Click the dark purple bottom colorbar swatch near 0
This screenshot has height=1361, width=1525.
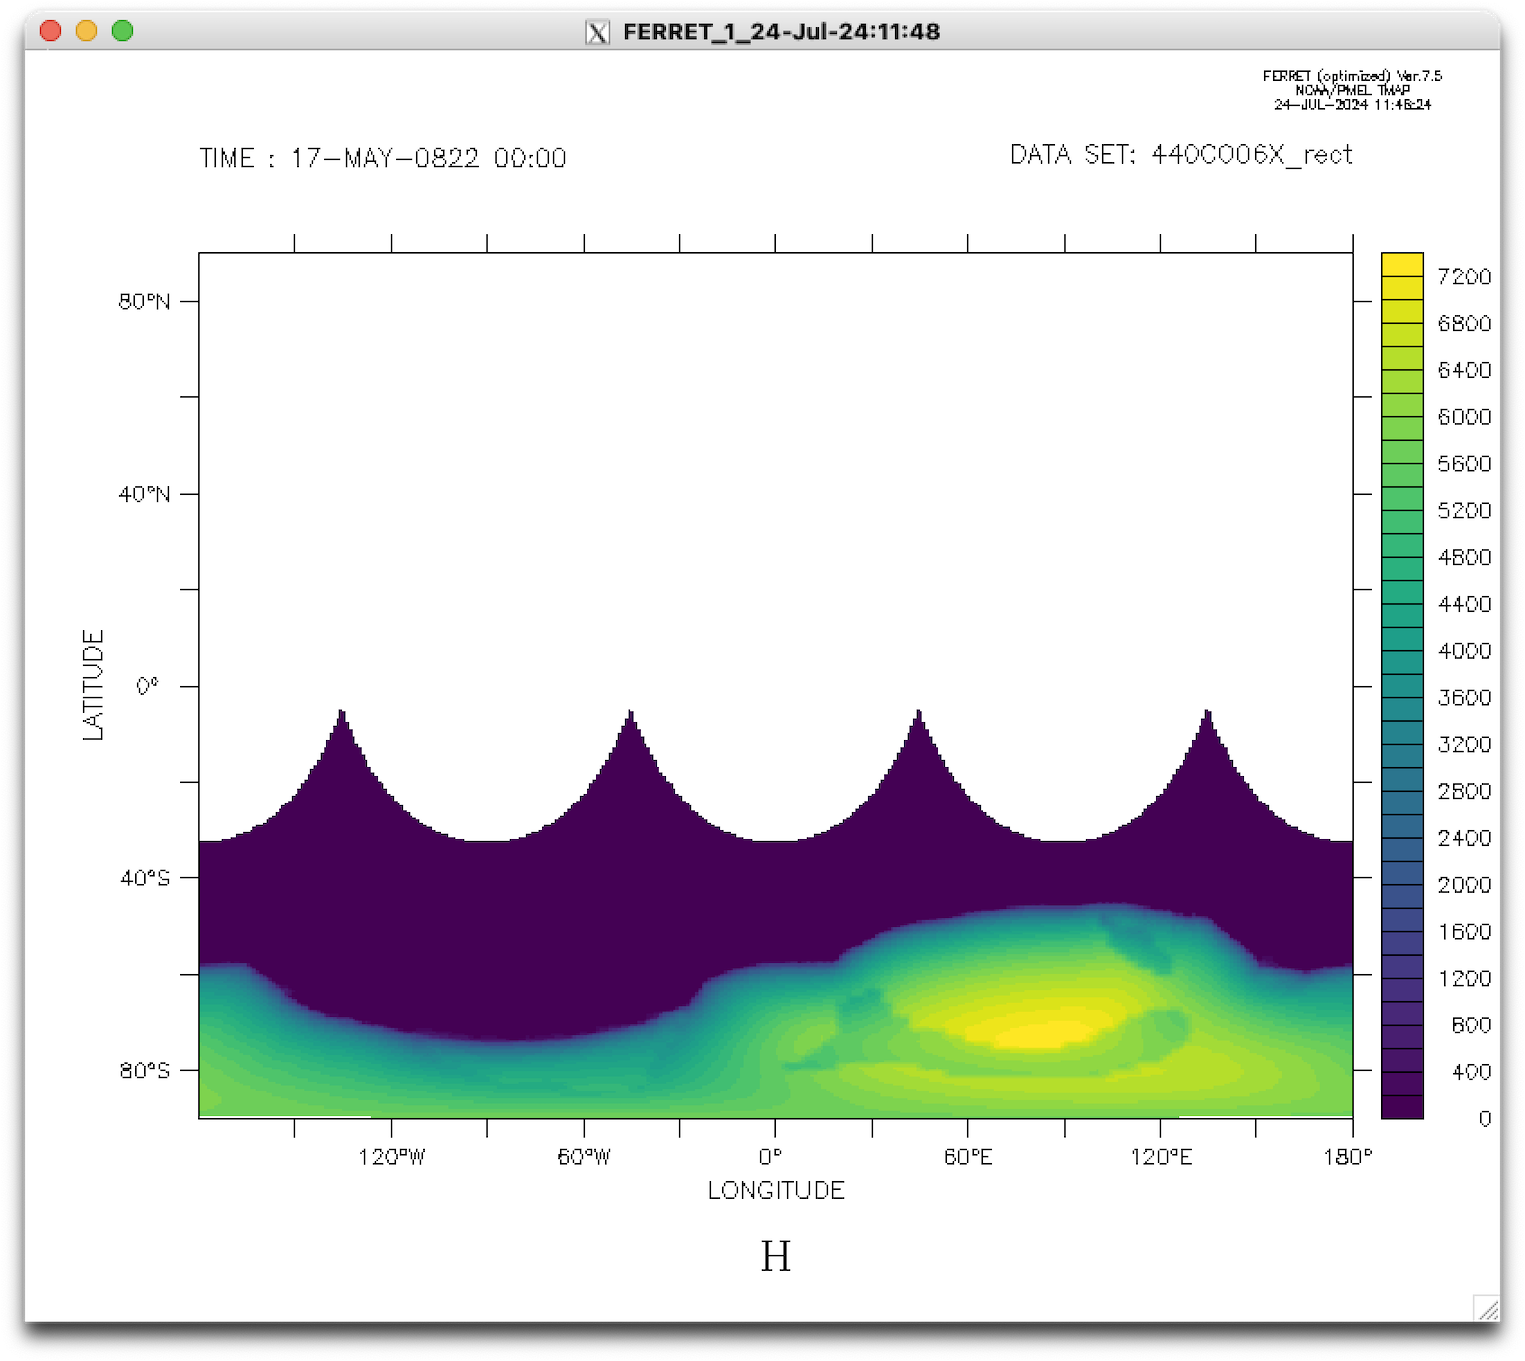1402,1107
